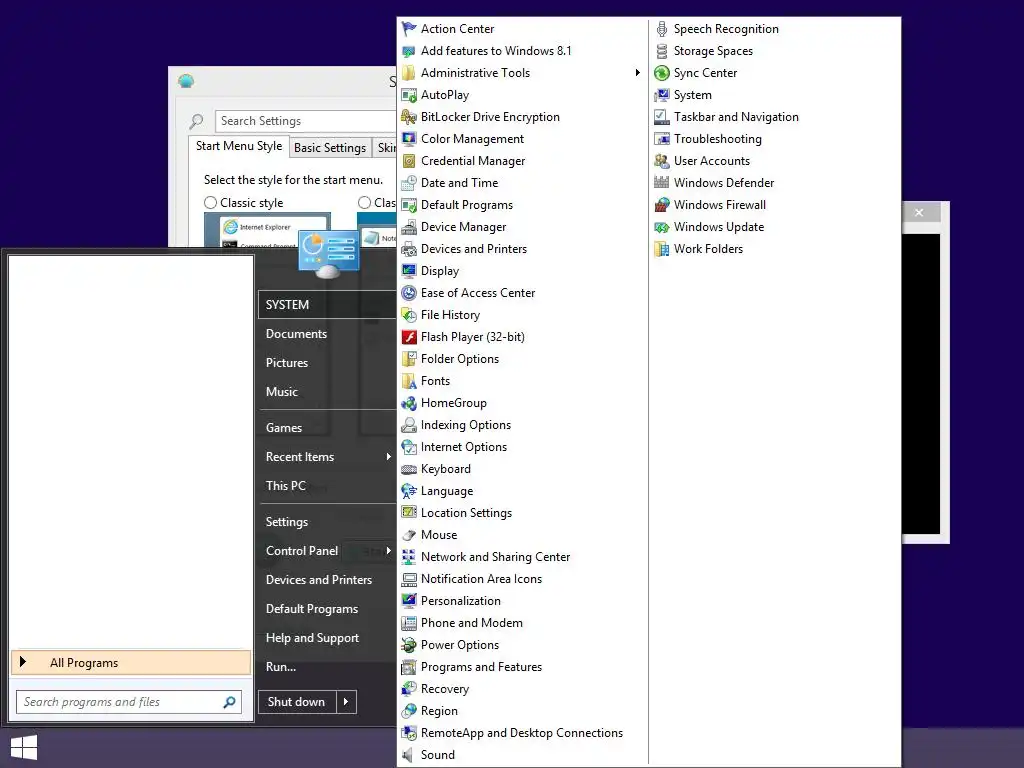Click the Mouse icon

tap(409, 535)
